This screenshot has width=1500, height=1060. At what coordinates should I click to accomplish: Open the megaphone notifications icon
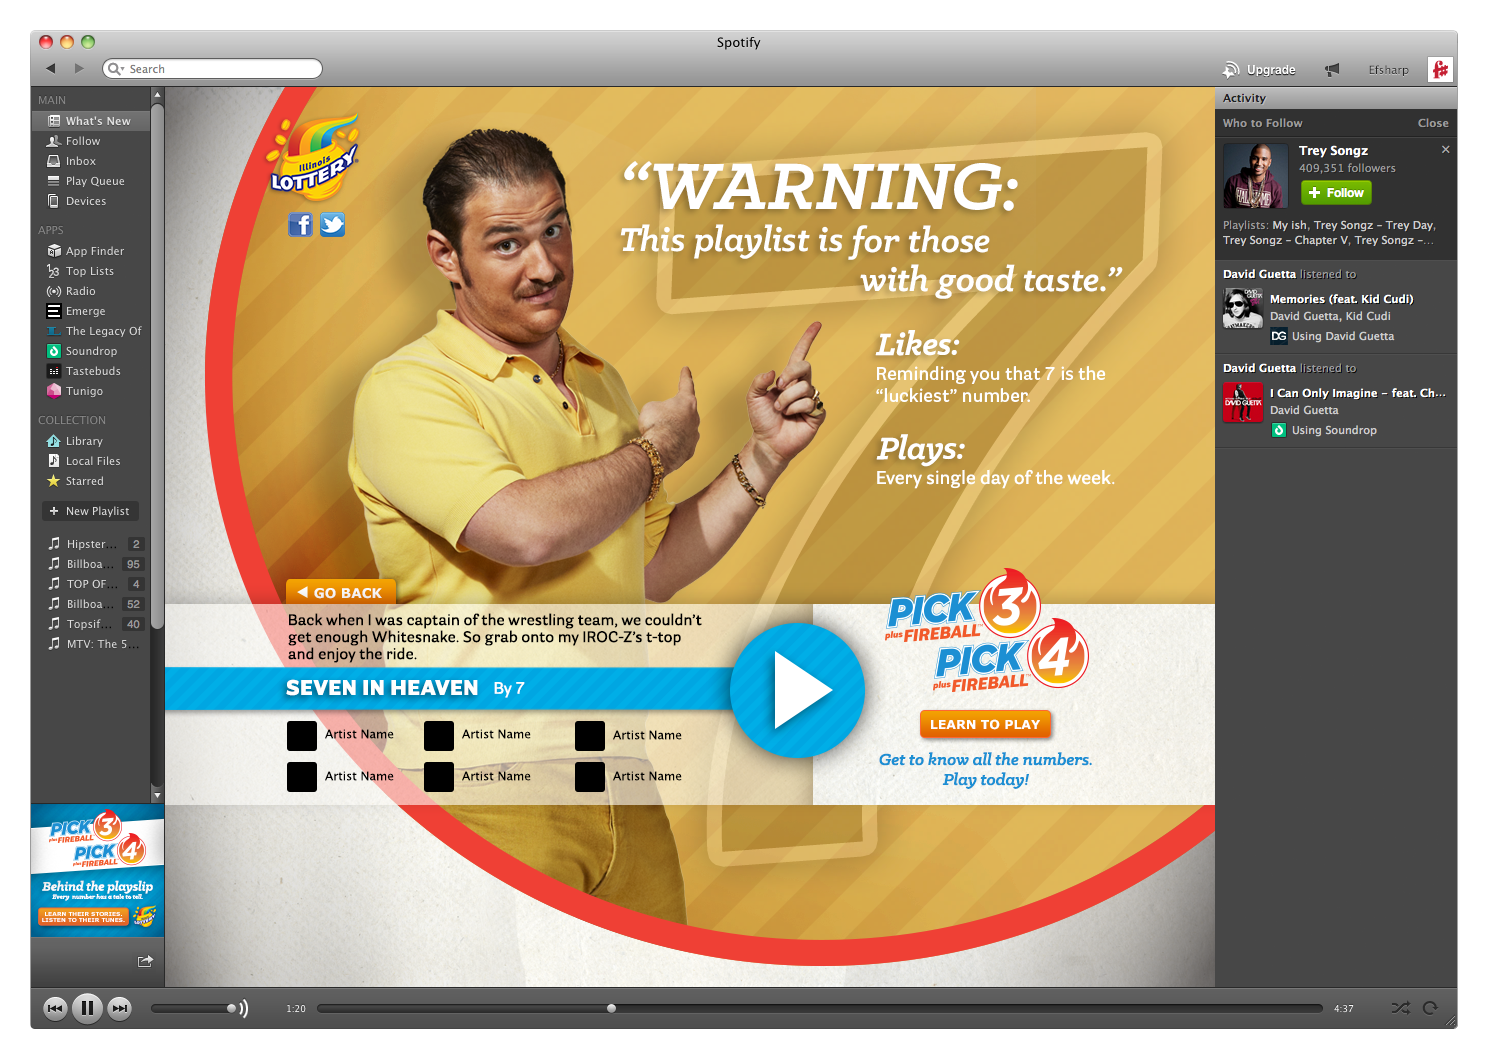[1332, 69]
